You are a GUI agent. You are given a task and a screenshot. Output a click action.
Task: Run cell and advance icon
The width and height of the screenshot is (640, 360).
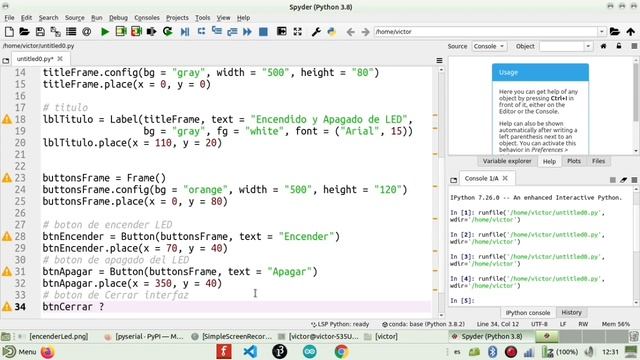tap(136, 31)
